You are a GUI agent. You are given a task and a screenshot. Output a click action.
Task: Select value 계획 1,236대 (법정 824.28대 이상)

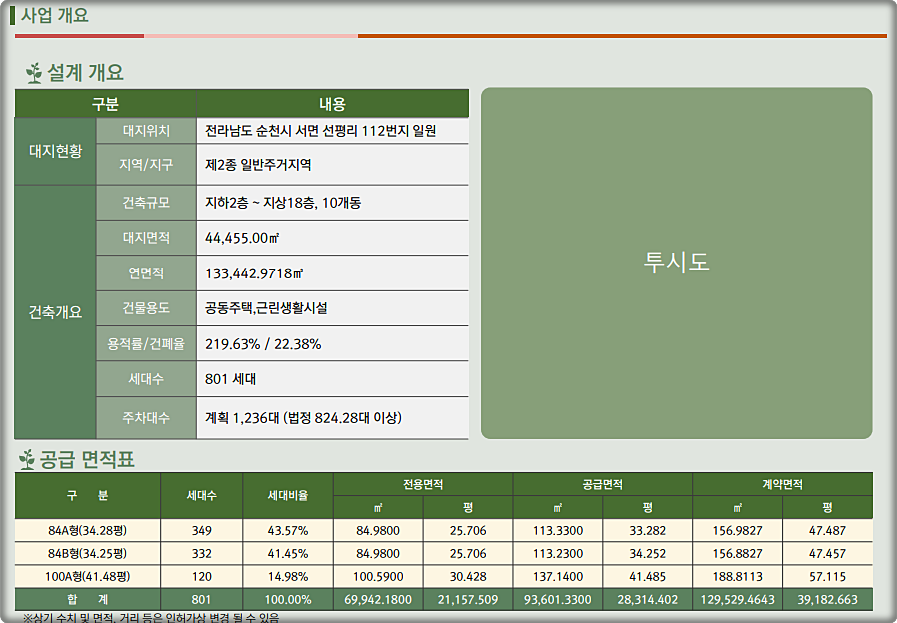[x=303, y=418]
